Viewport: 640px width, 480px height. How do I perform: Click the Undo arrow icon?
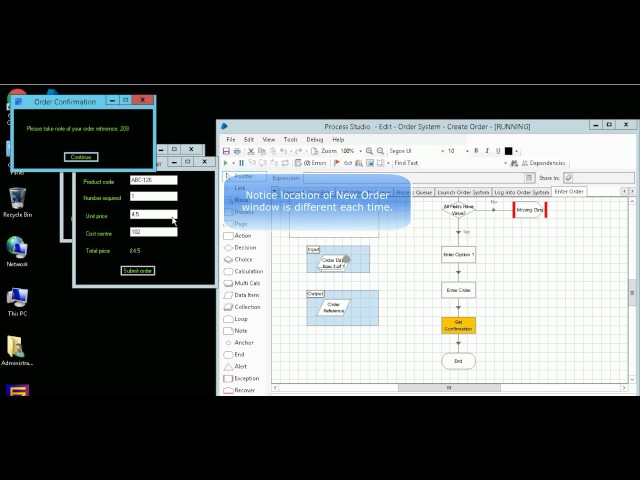(283, 151)
